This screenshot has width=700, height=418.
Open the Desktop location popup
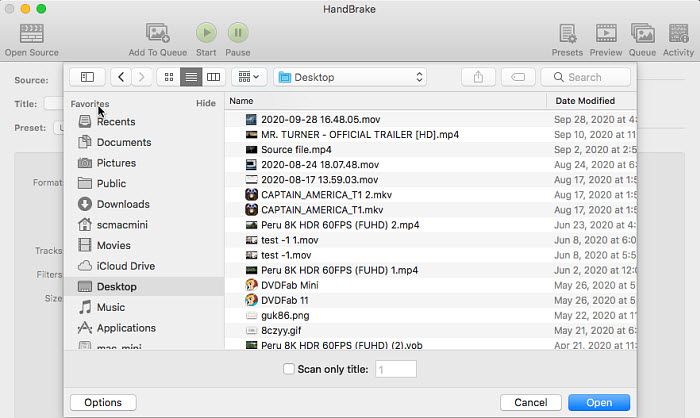350,77
